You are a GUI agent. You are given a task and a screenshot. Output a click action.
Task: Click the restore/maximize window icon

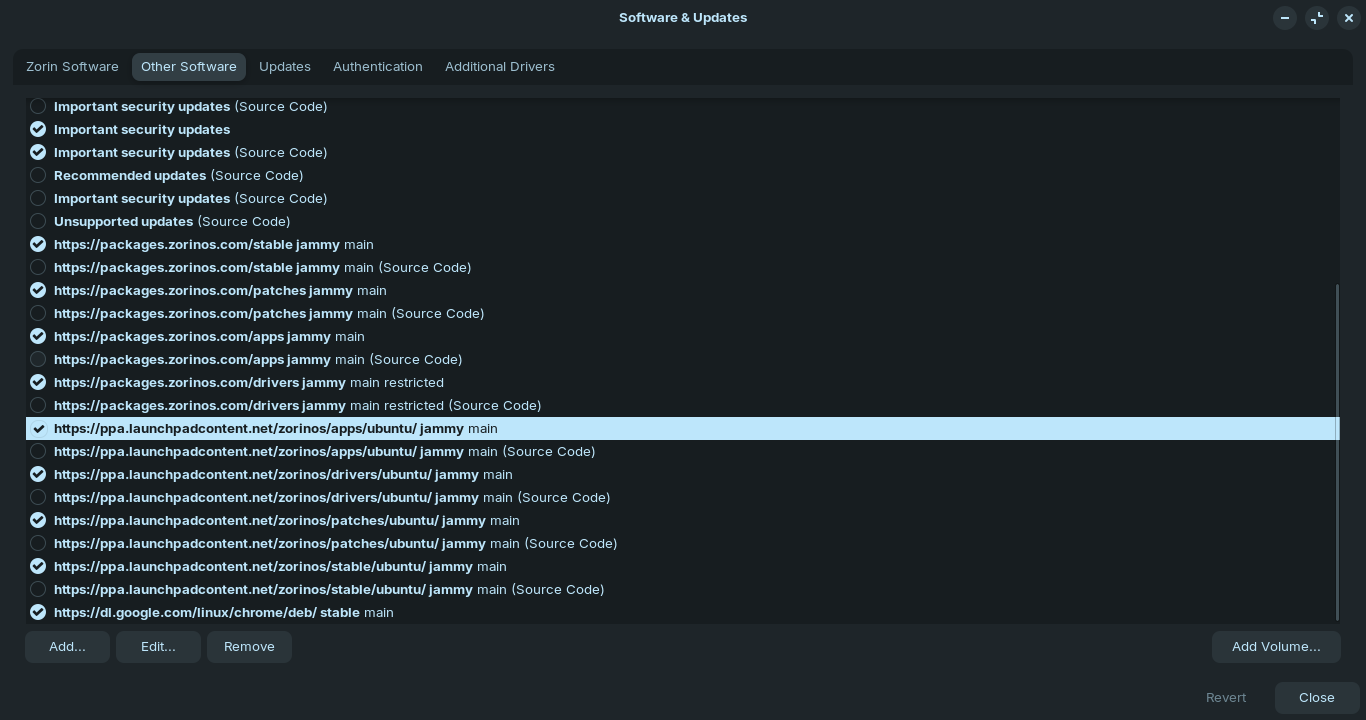click(x=1317, y=18)
